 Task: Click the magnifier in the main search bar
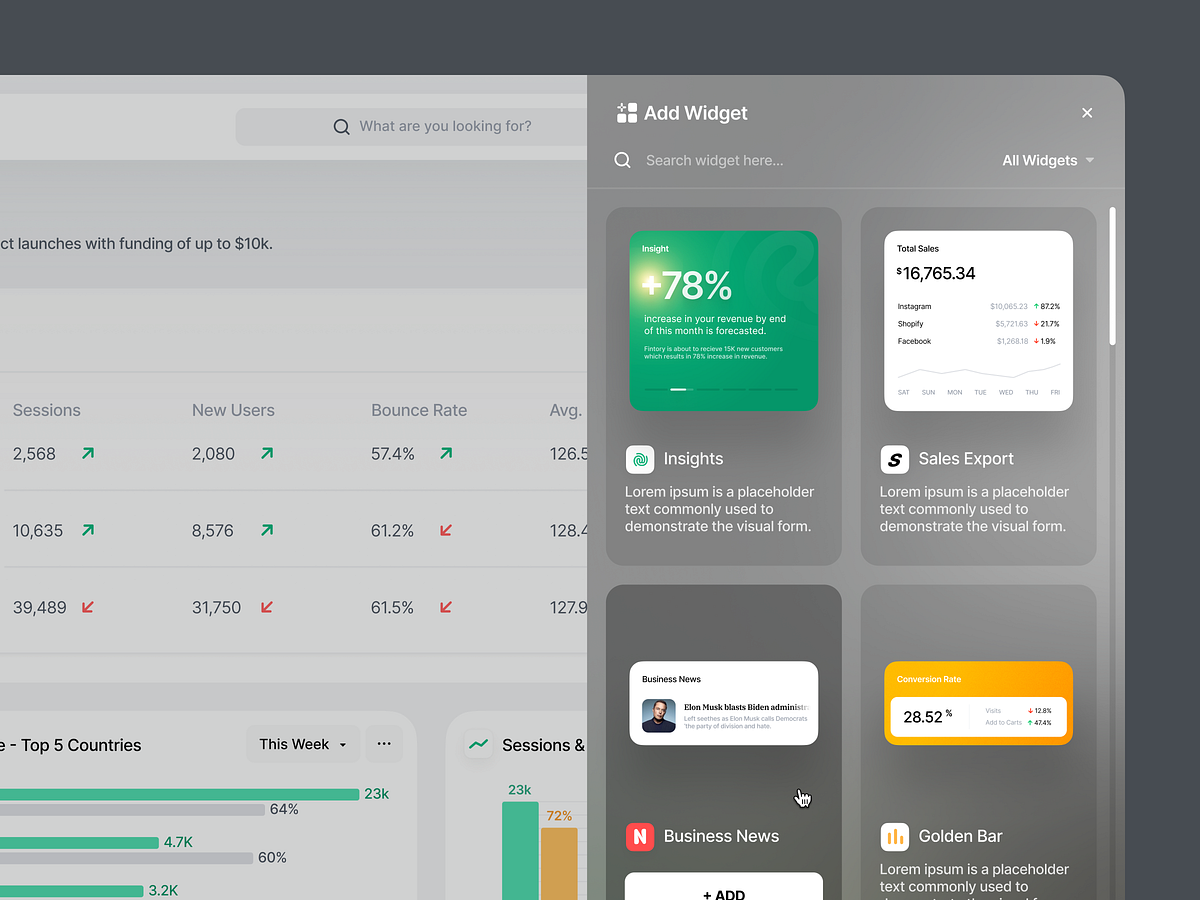tap(341, 126)
